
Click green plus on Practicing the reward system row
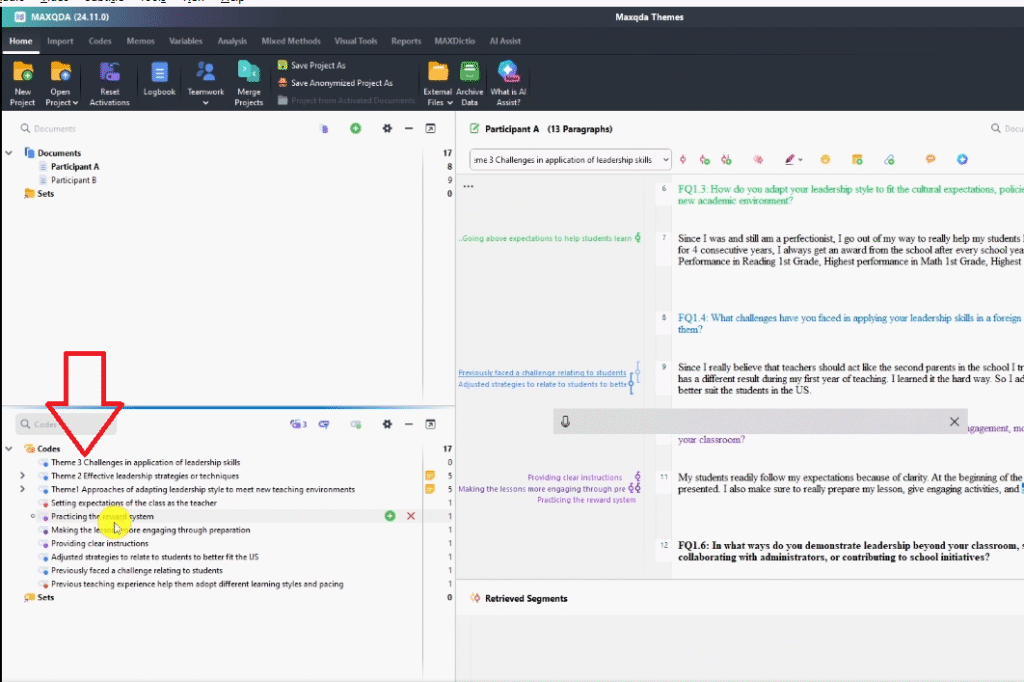tap(390, 516)
